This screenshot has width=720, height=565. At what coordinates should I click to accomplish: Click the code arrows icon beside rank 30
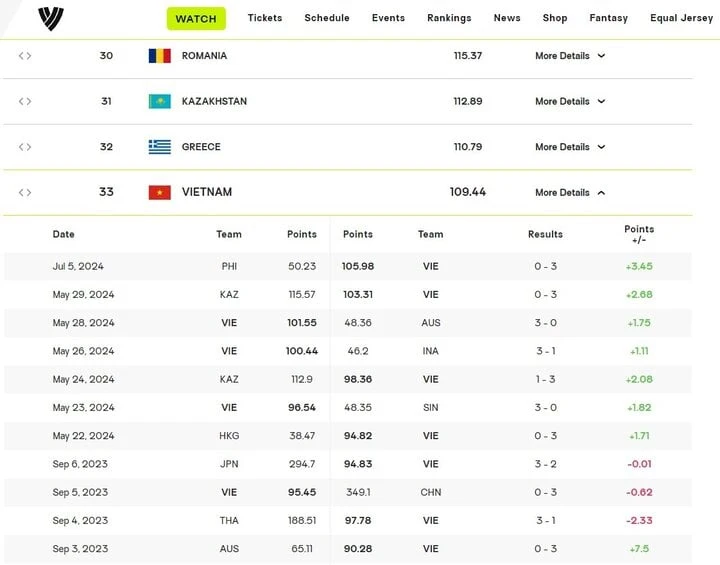[x=25, y=56]
